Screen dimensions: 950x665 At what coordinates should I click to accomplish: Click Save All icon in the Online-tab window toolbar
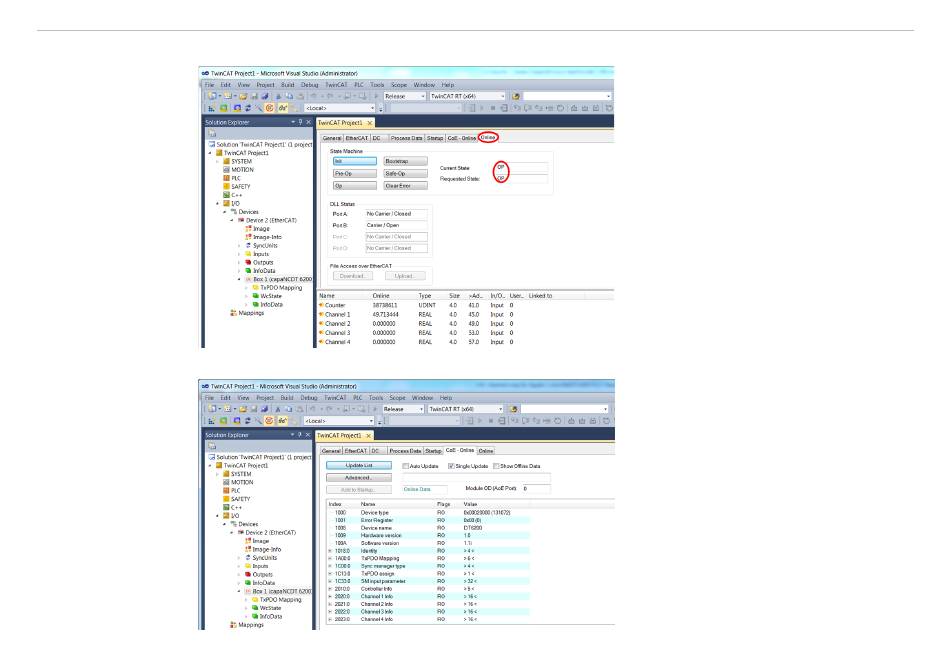[265, 96]
